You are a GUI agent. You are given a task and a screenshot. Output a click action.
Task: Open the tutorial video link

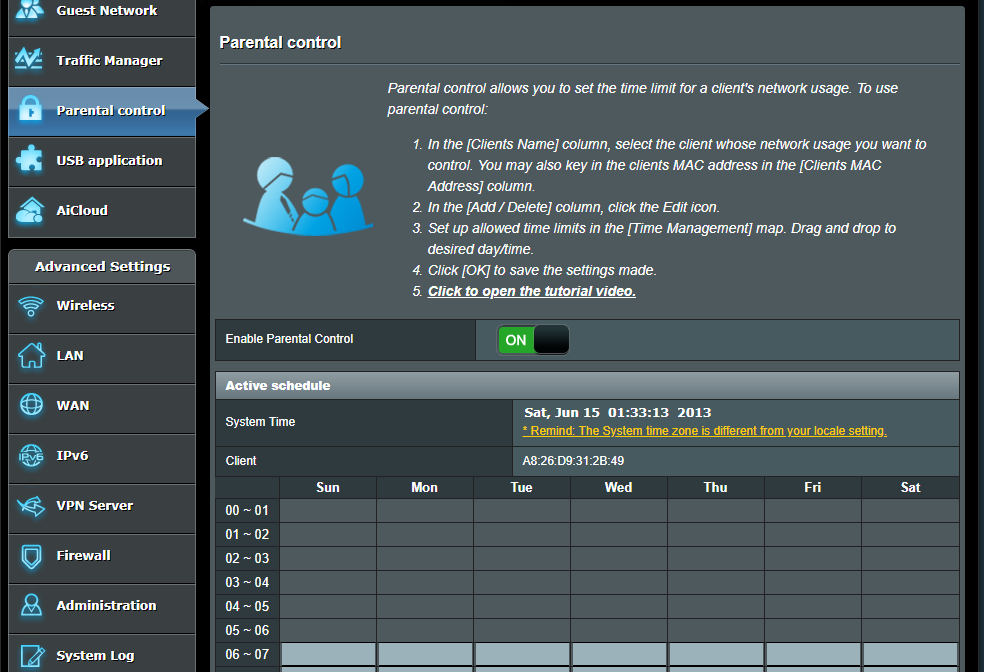(531, 291)
